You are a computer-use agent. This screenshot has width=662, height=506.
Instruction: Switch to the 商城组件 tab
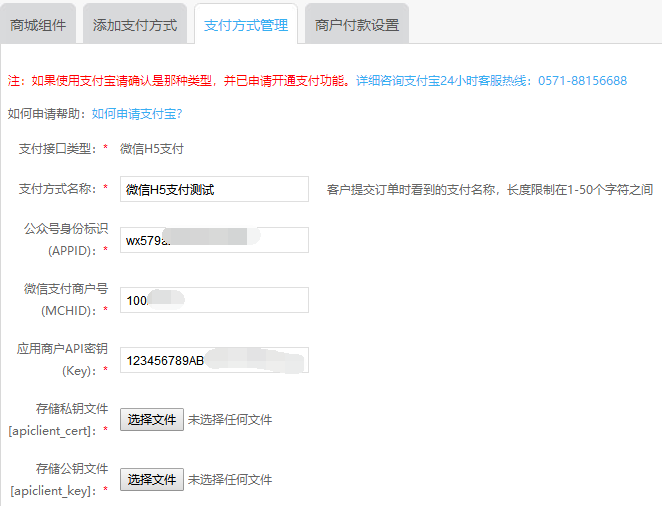pos(38,25)
